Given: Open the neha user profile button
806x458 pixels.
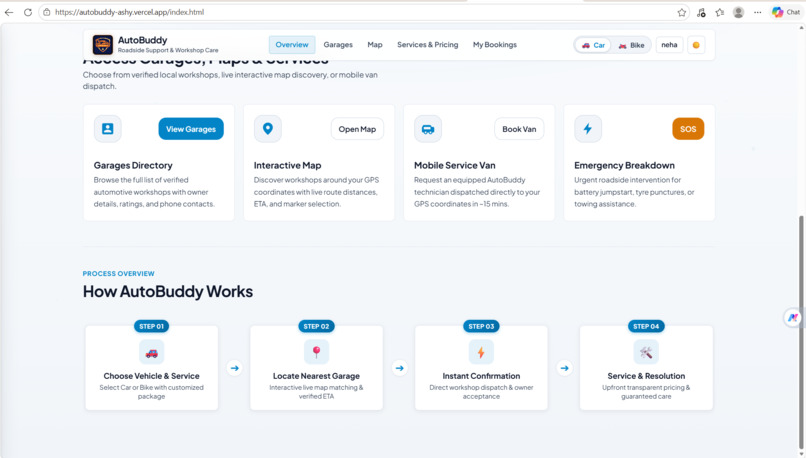Looking at the screenshot, I should (669, 45).
